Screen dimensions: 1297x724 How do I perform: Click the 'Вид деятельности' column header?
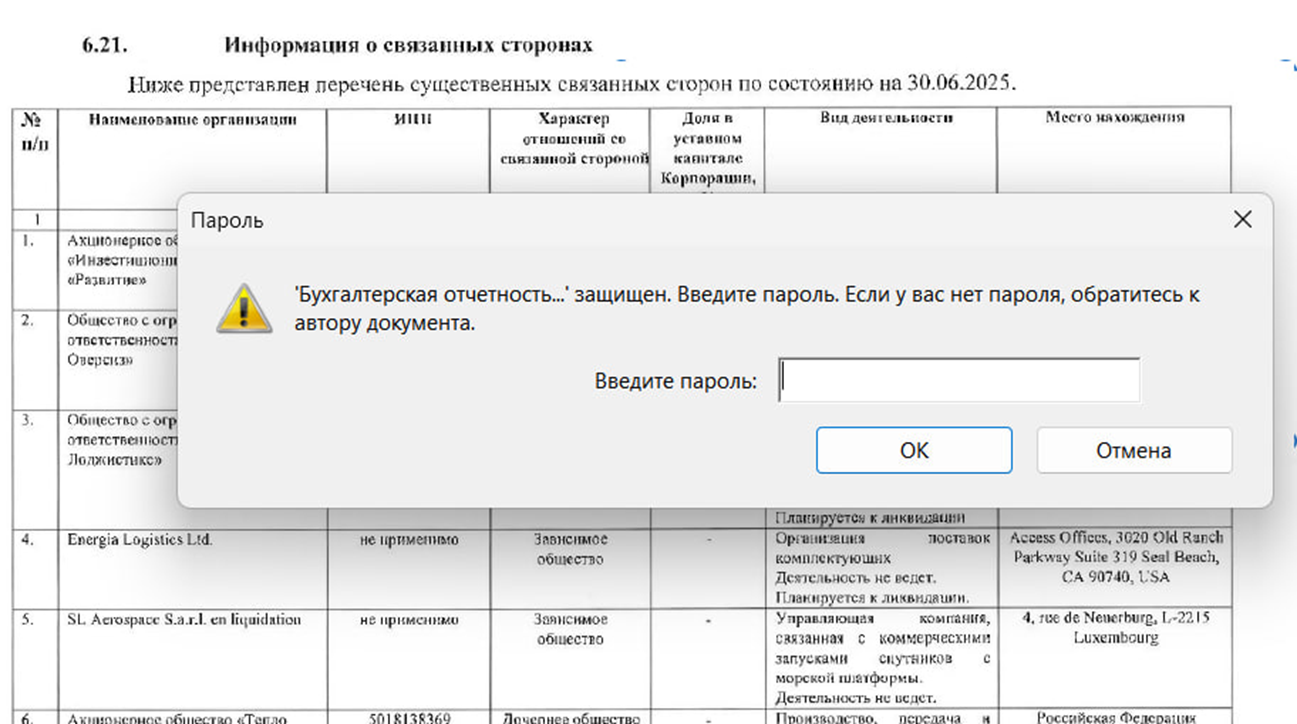pos(886,118)
